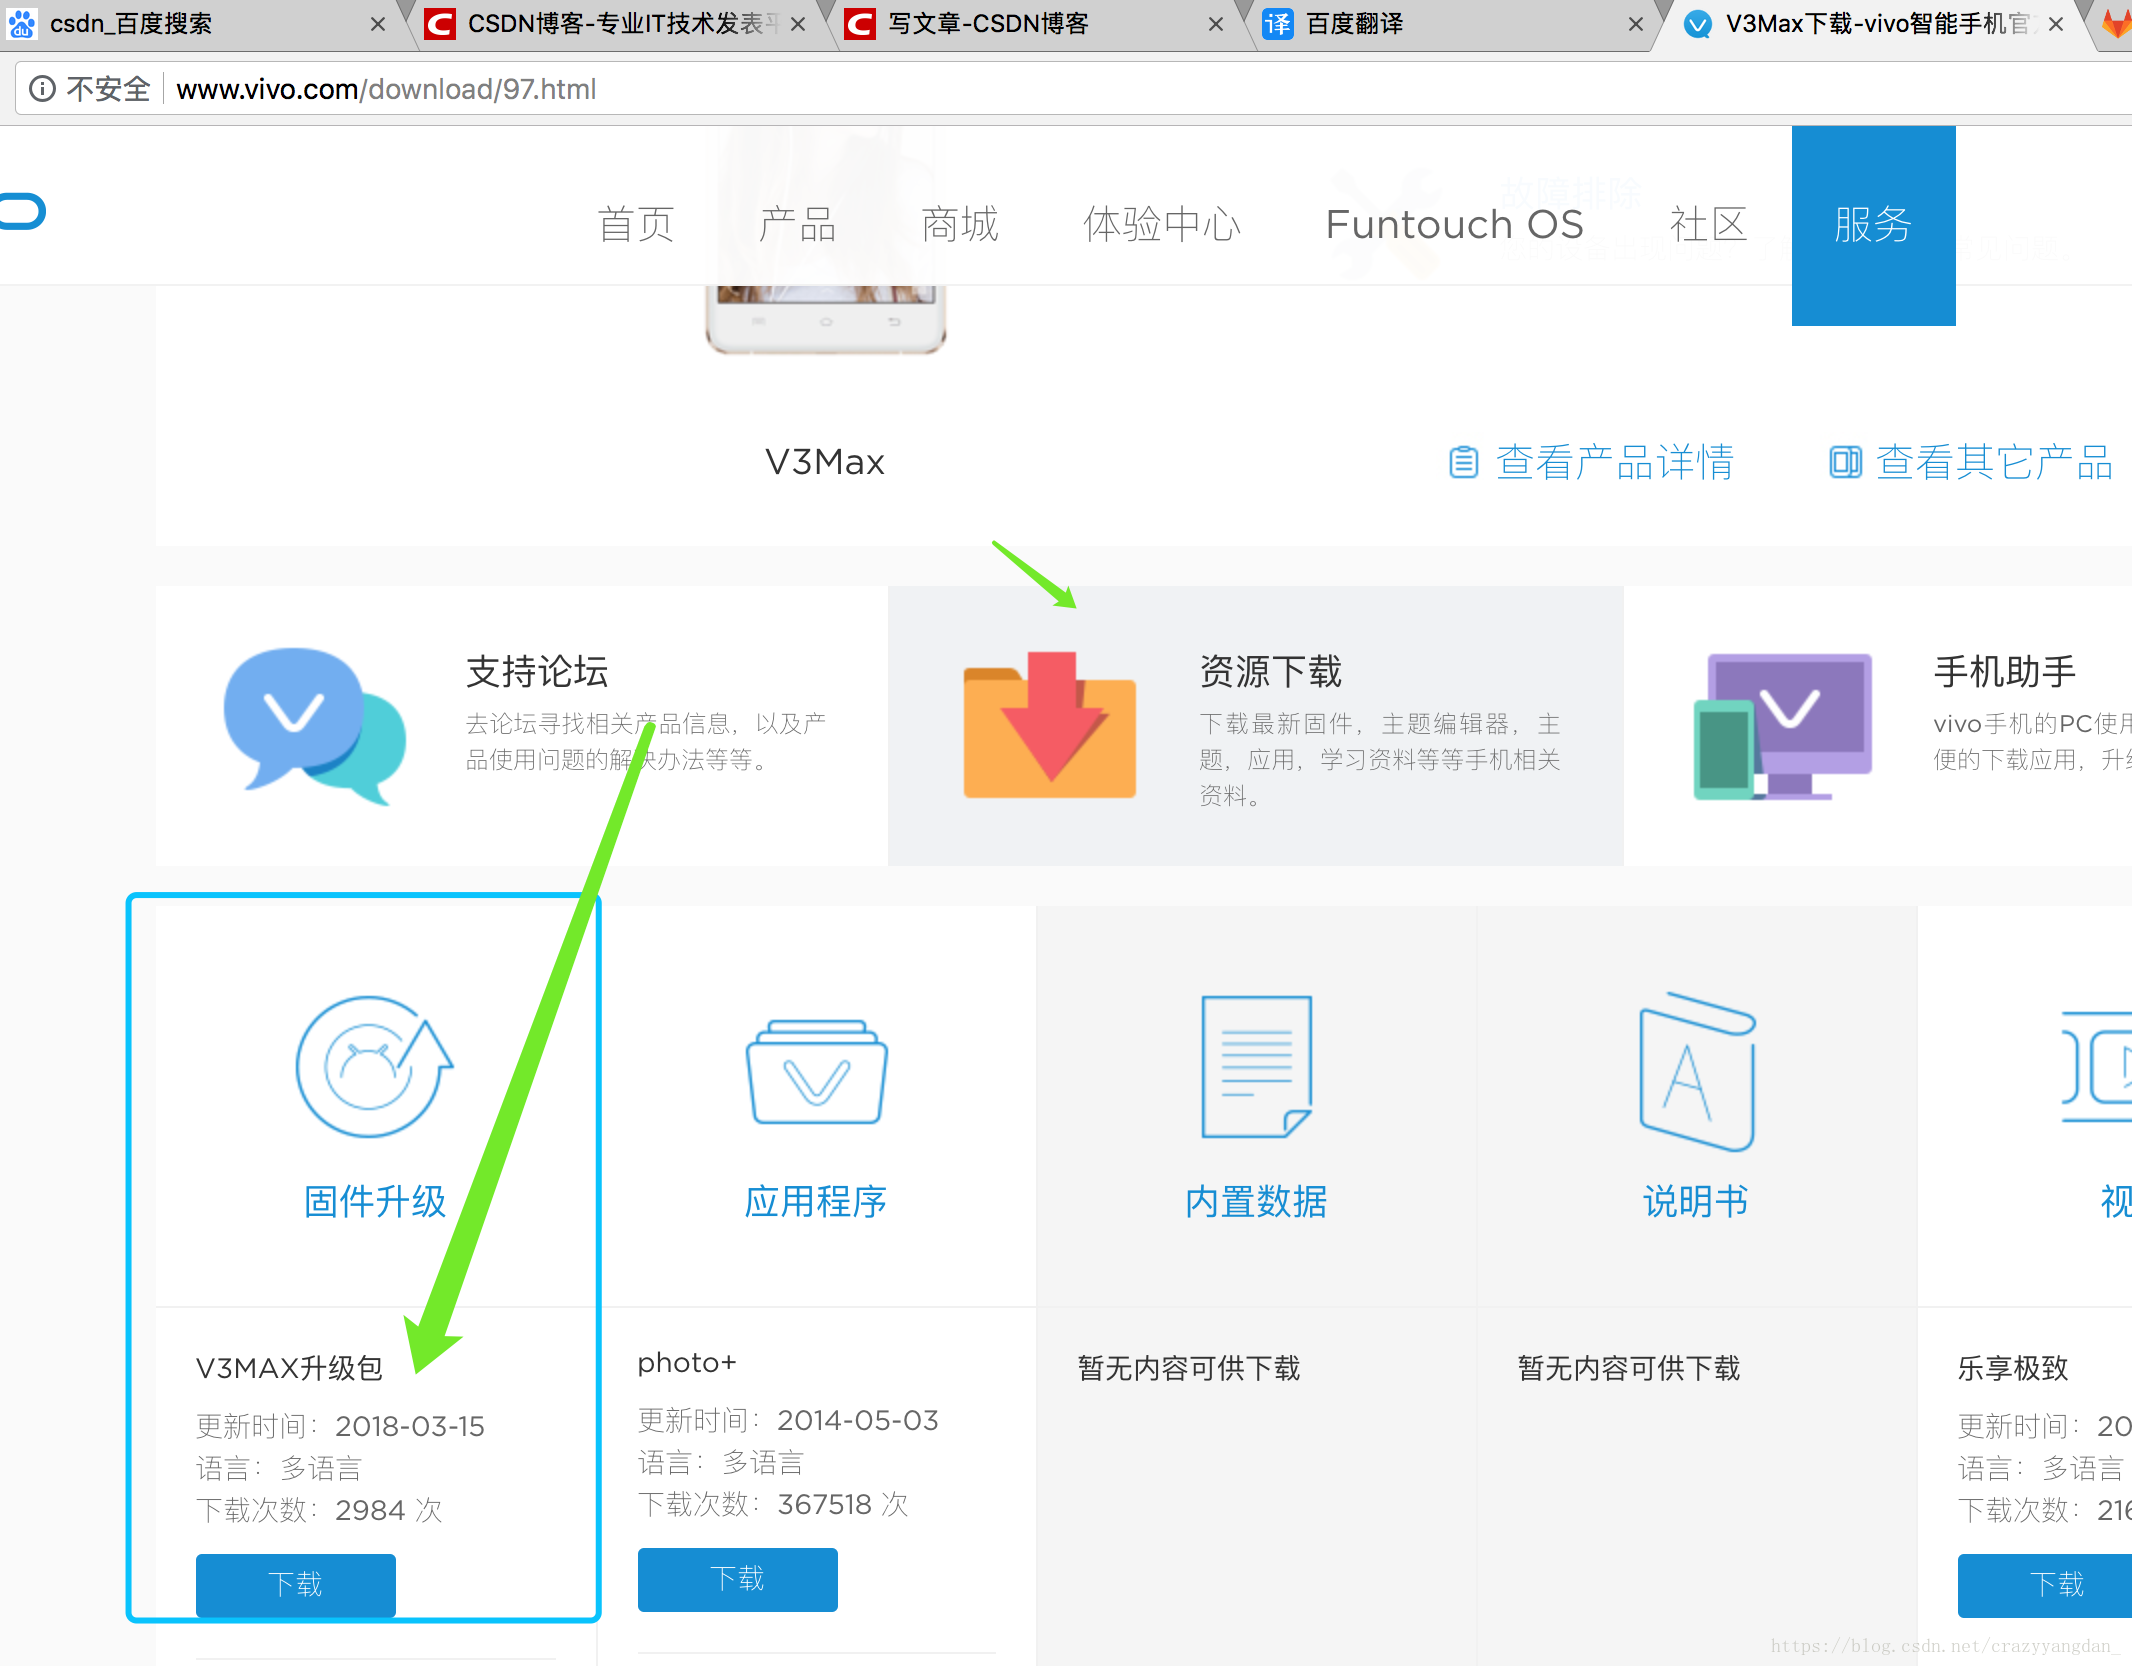Click the 查看其它产品 link
This screenshot has width=2132, height=1666.
[x=1995, y=462]
